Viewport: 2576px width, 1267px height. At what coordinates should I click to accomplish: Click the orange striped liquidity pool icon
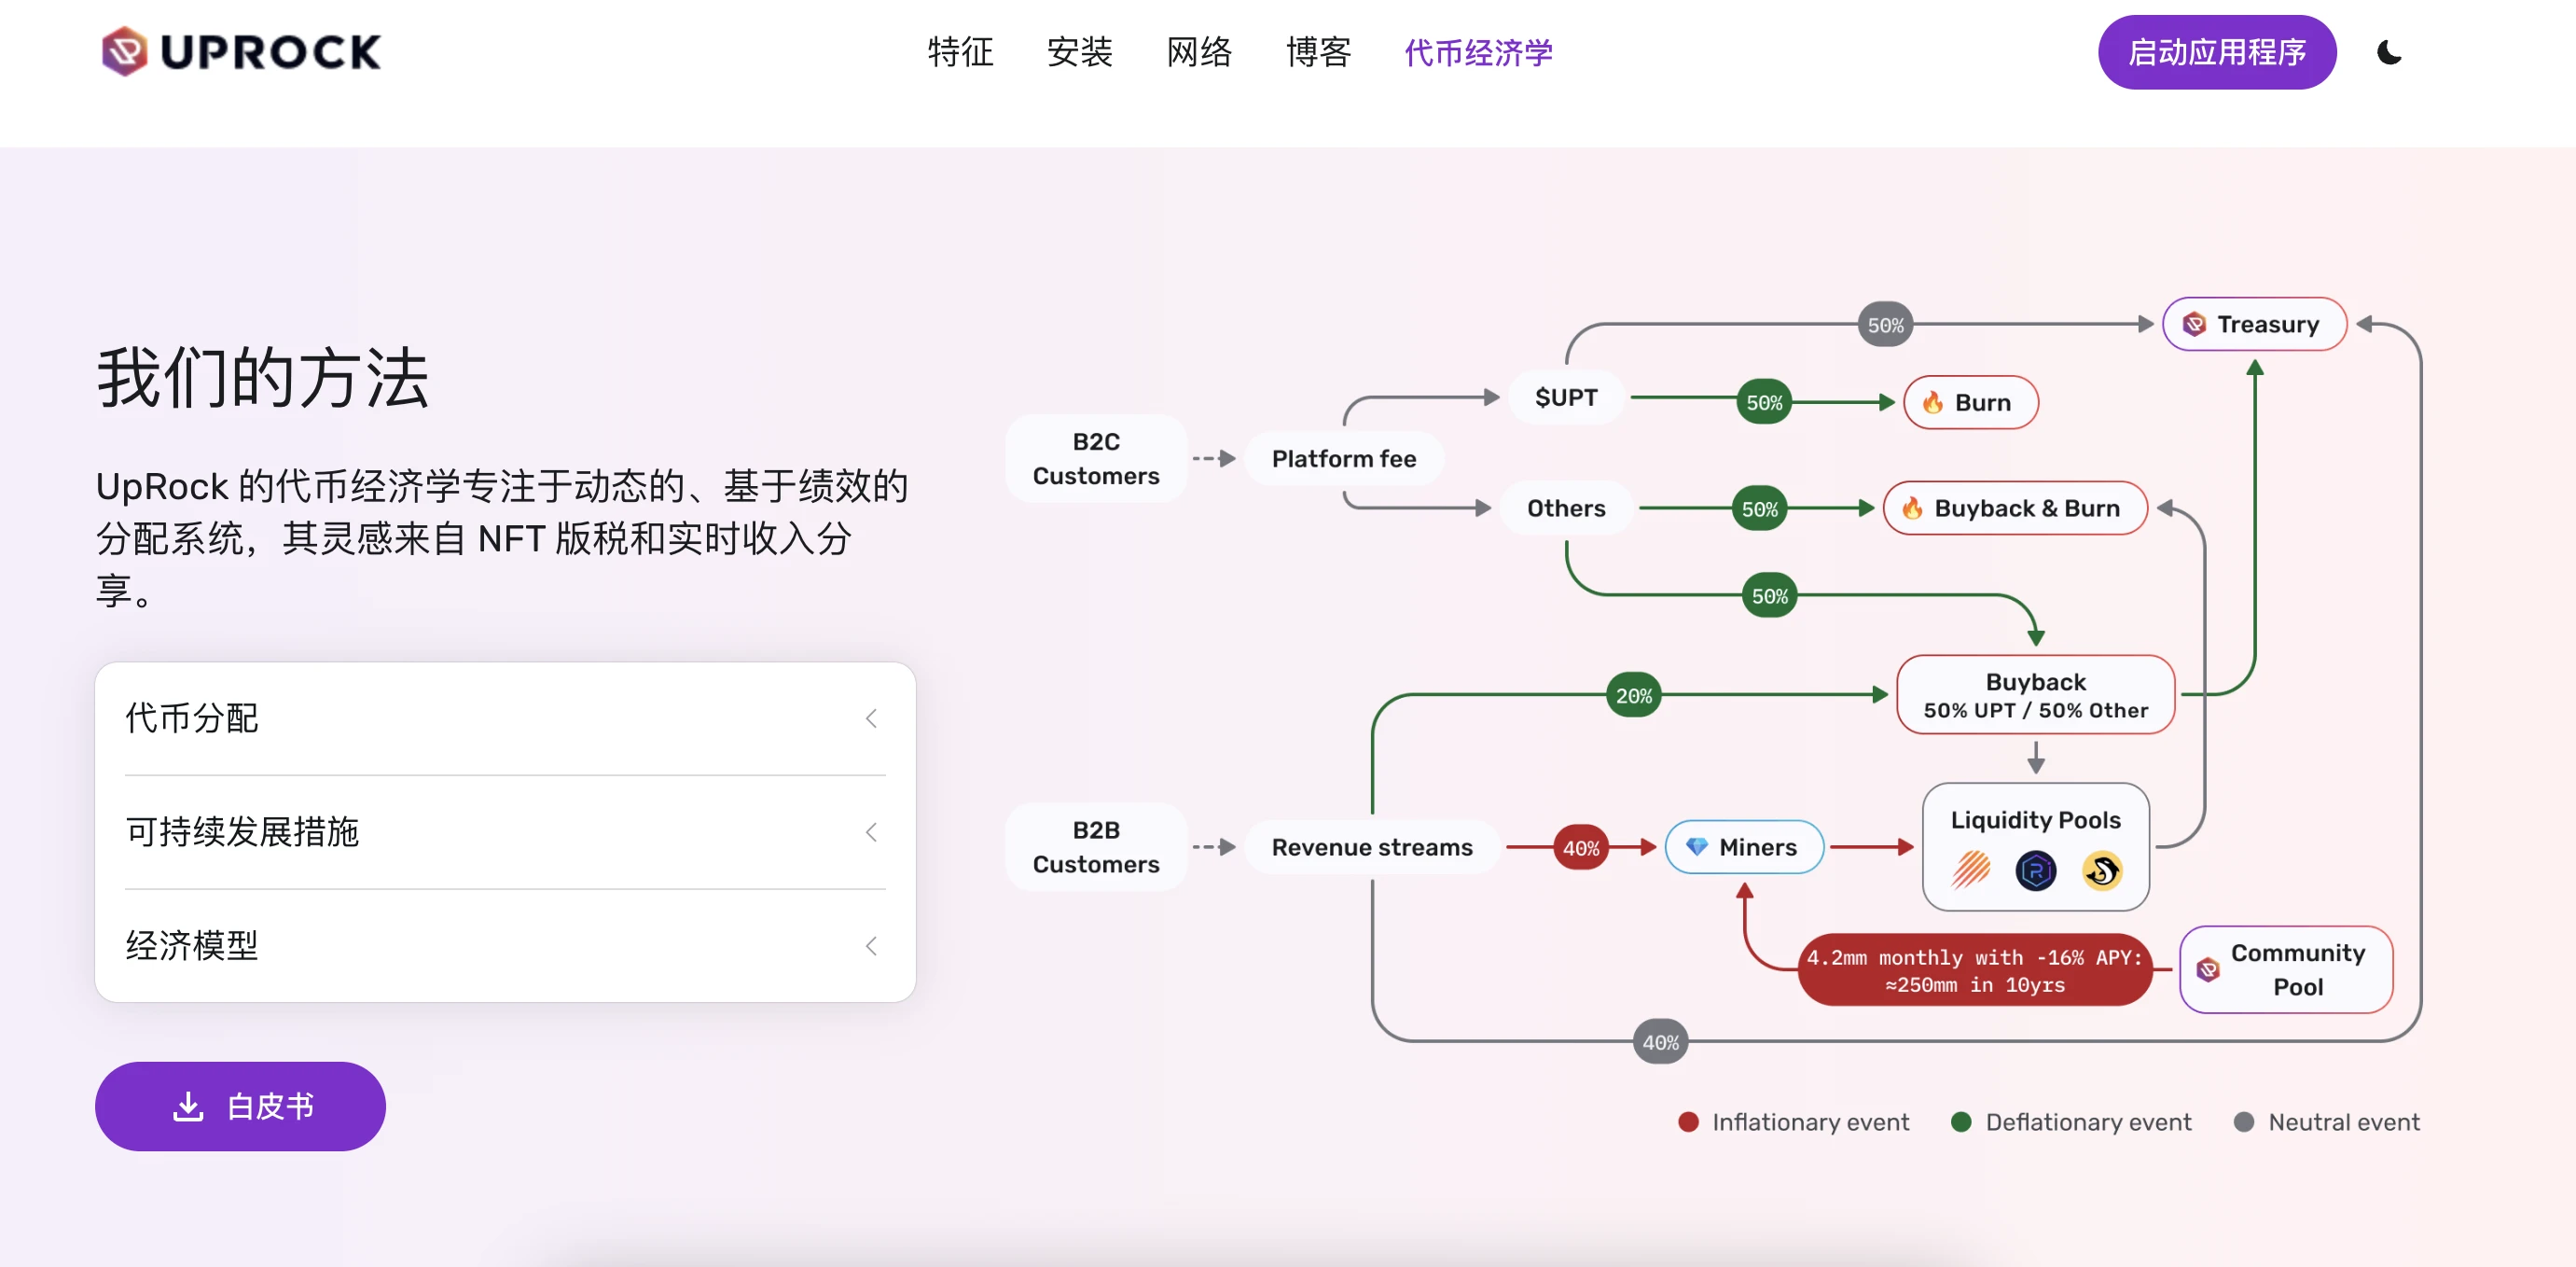(1971, 870)
